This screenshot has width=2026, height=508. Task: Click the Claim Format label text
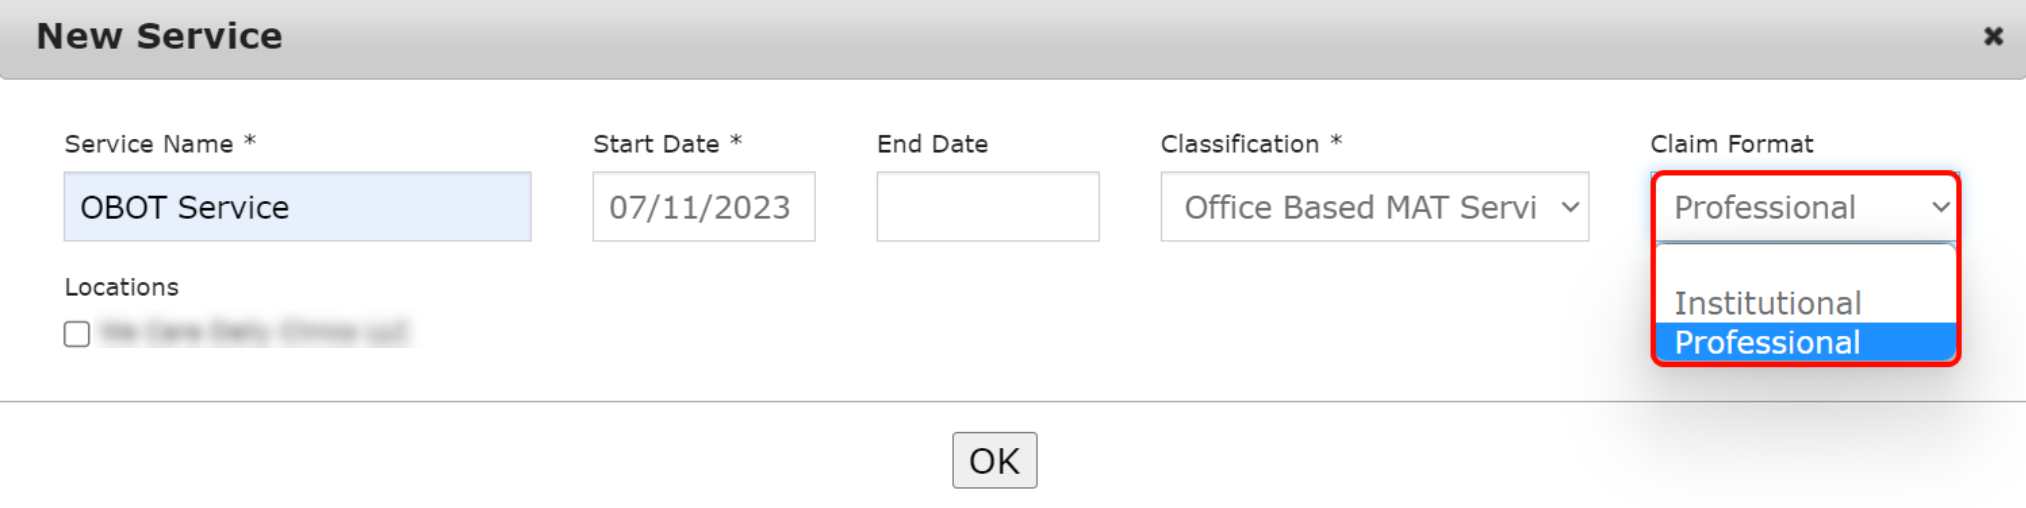coord(1731,144)
